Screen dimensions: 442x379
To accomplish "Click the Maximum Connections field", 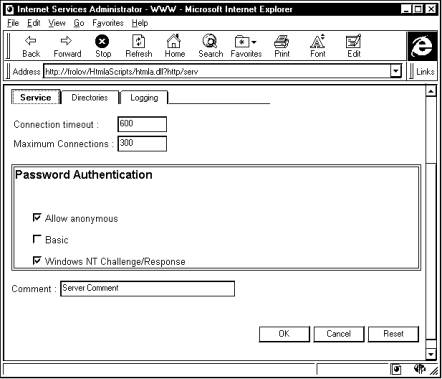I will tap(142, 144).
